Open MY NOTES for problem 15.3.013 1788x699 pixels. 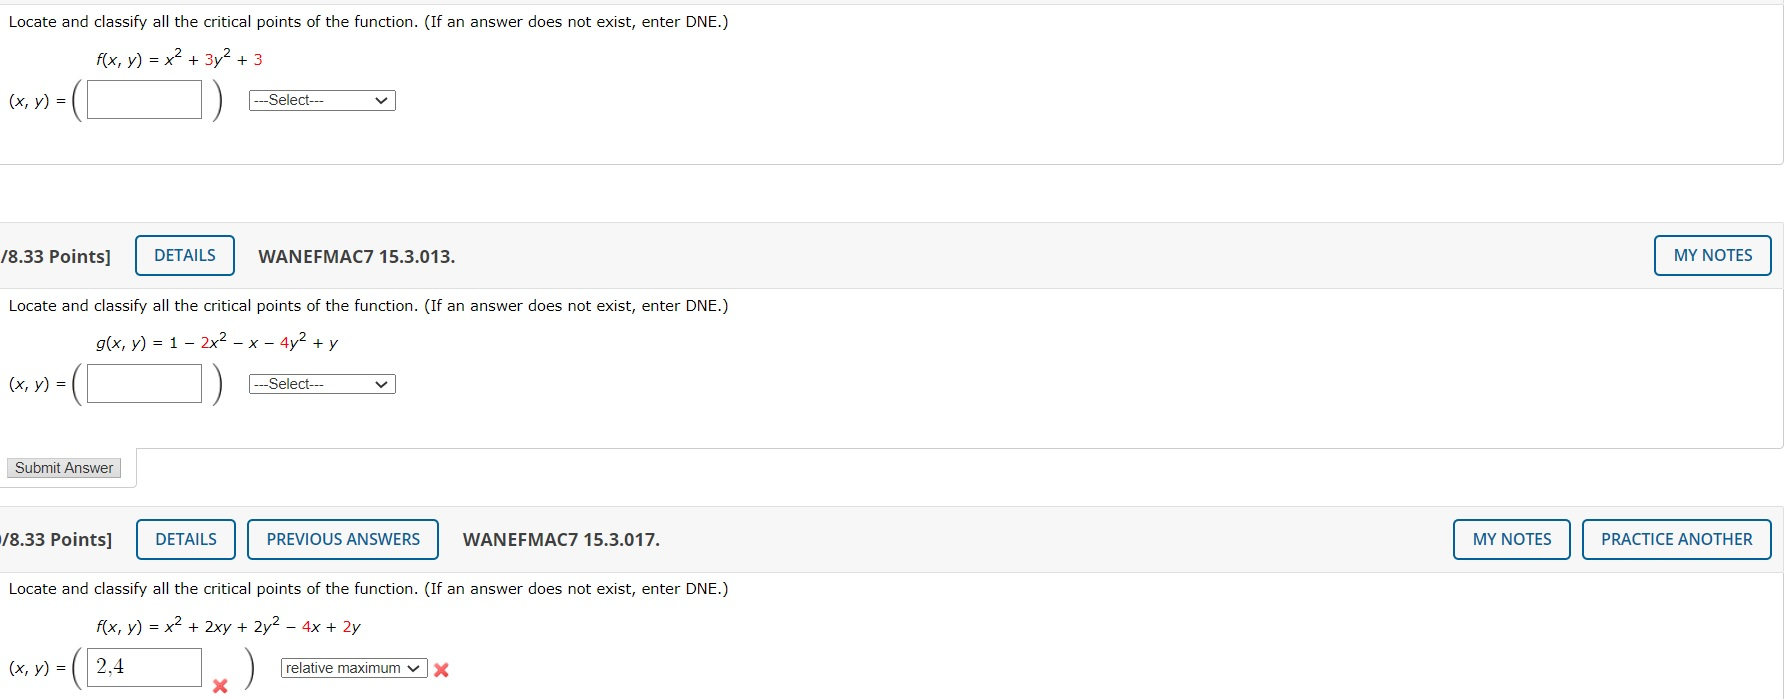click(x=1712, y=255)
